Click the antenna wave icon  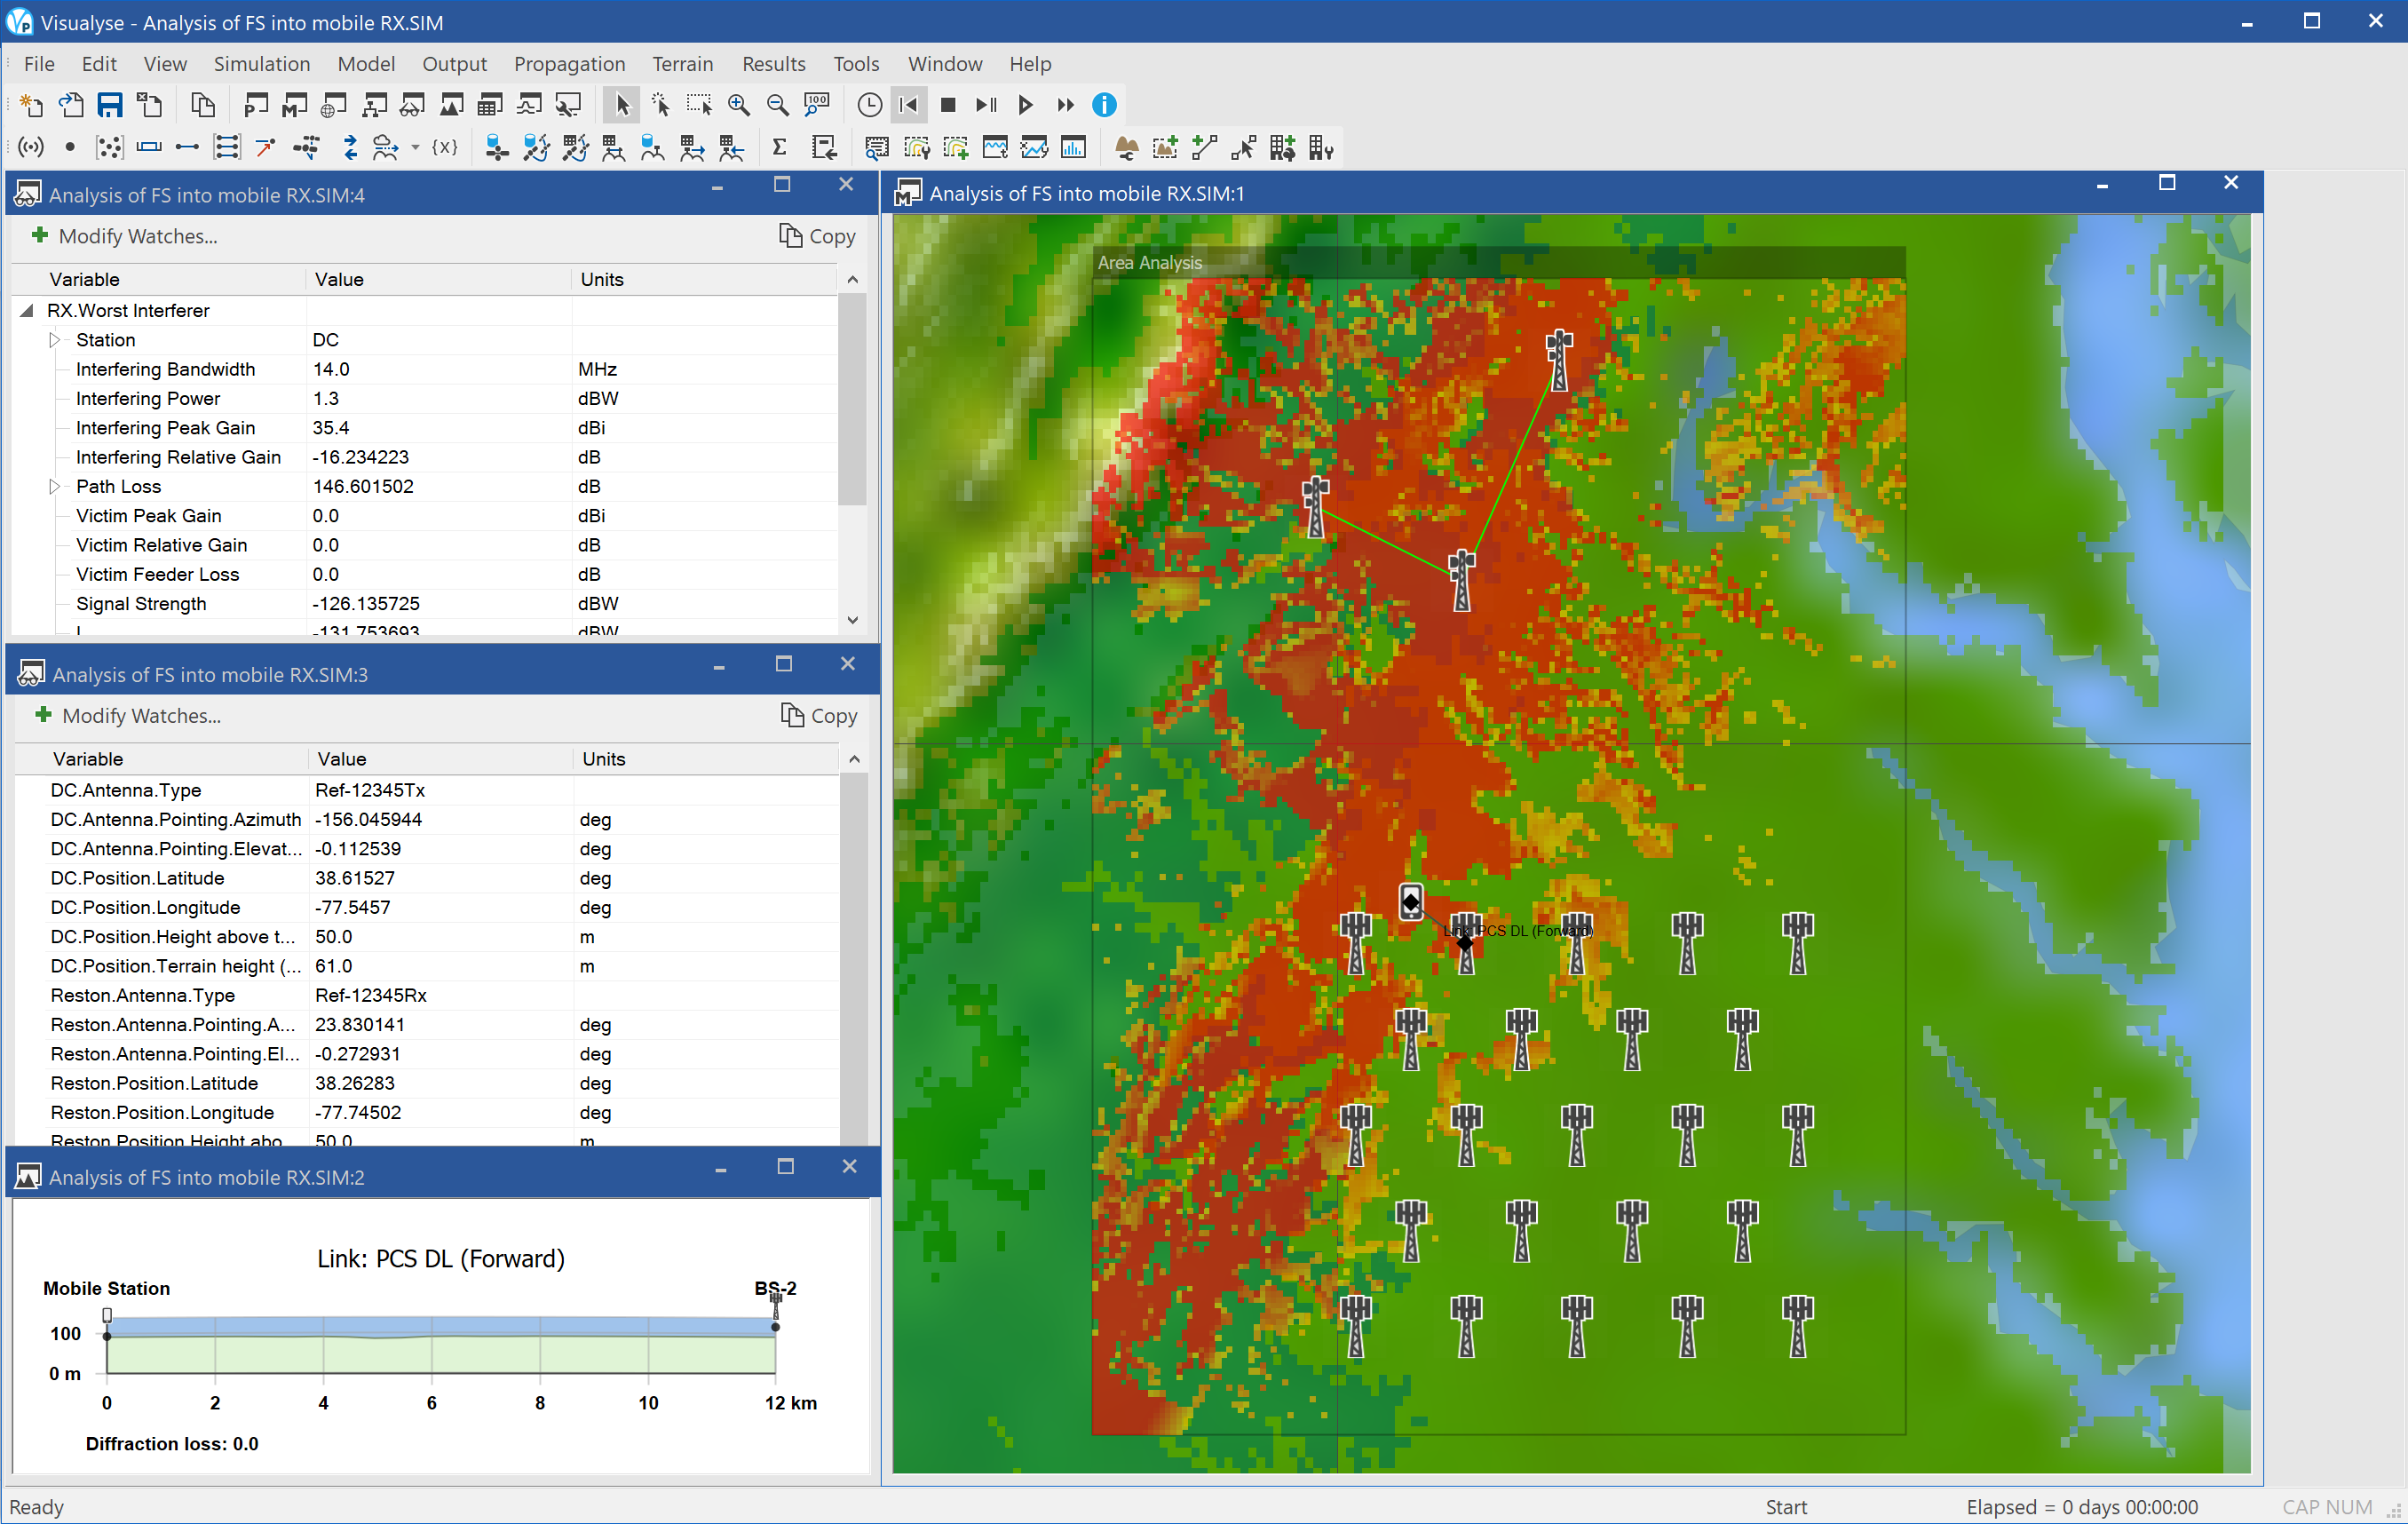[31, 148]
